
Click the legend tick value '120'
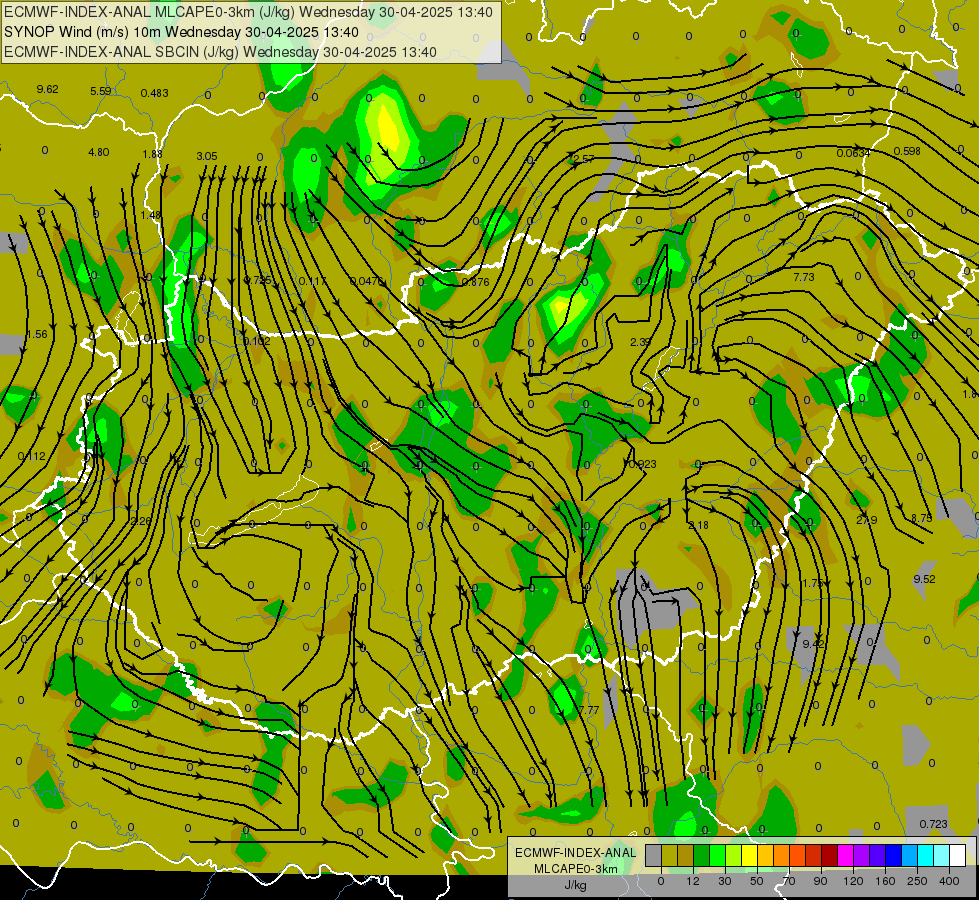[x=853, y=881]
